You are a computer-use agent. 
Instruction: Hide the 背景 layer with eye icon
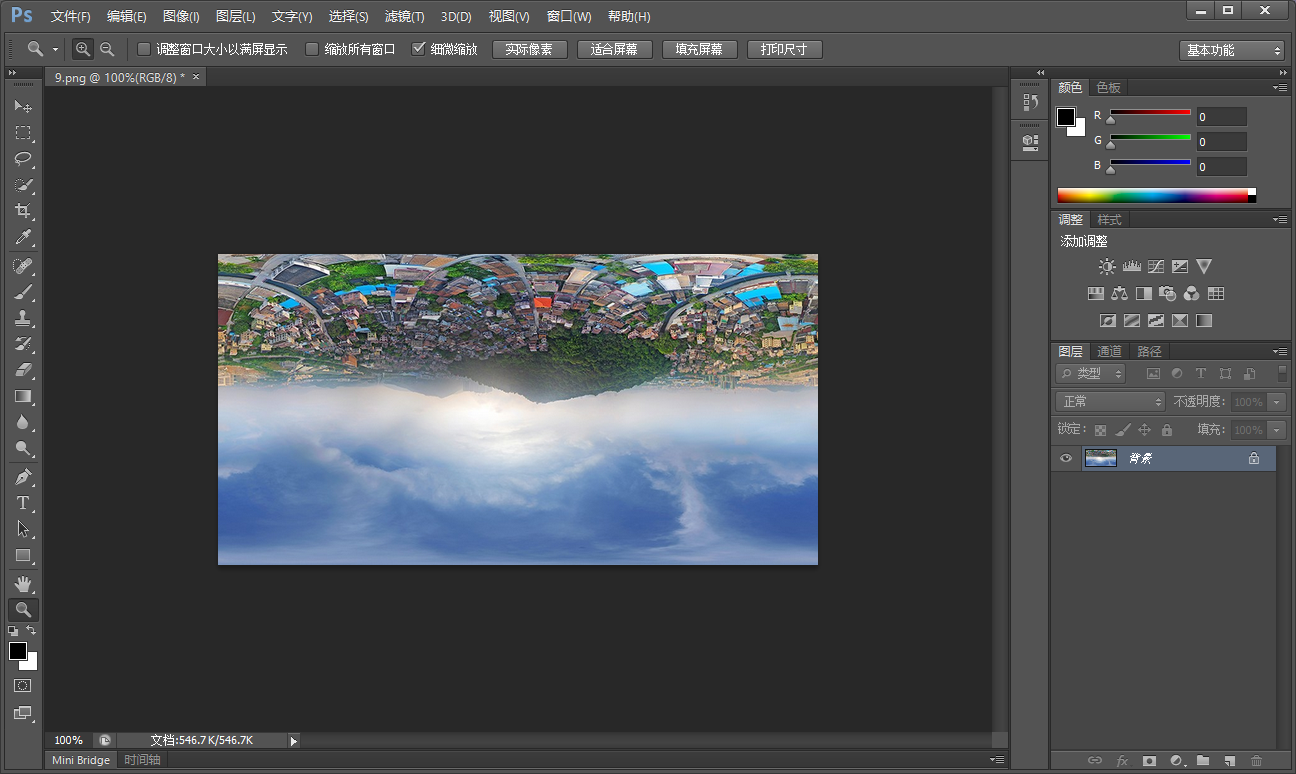coord(1066,458)
